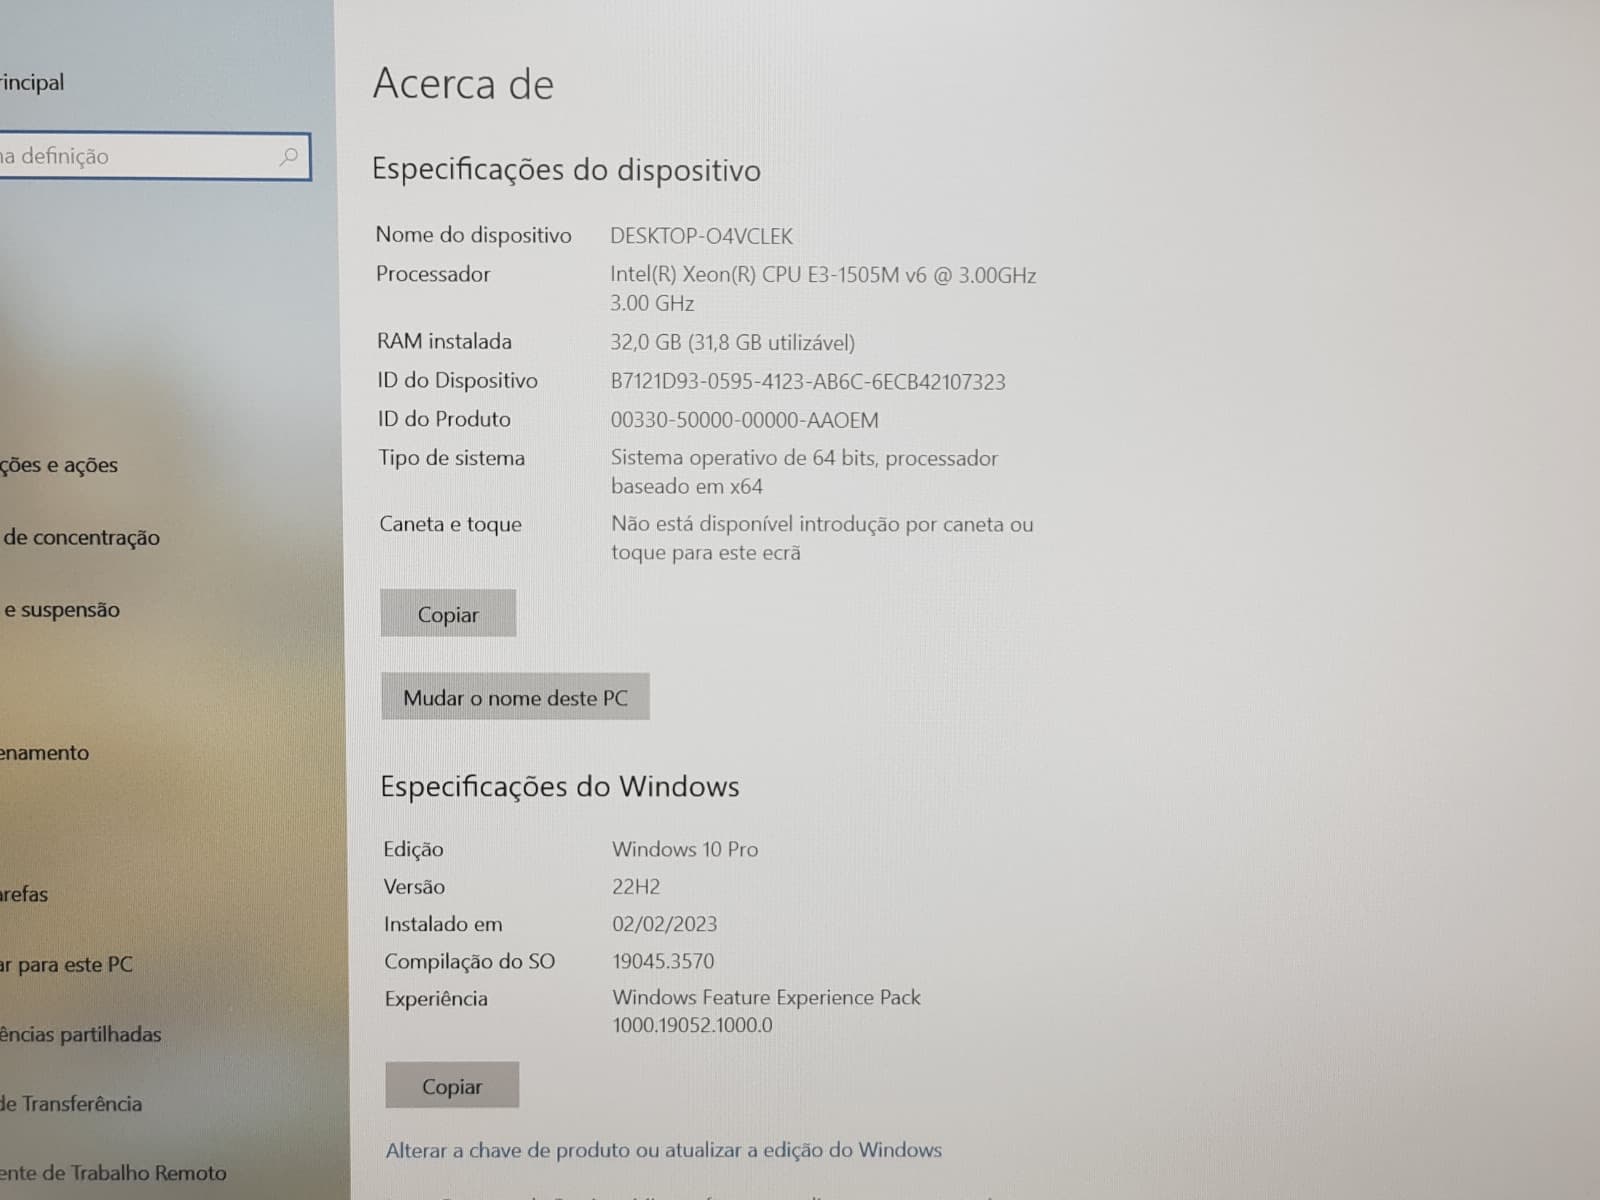Image resolution: width=1600 pixels, height=1200 pixels.
Task: Select OS build value '19045.3570'
Action: pyautogui.click(x=663, y=962)
